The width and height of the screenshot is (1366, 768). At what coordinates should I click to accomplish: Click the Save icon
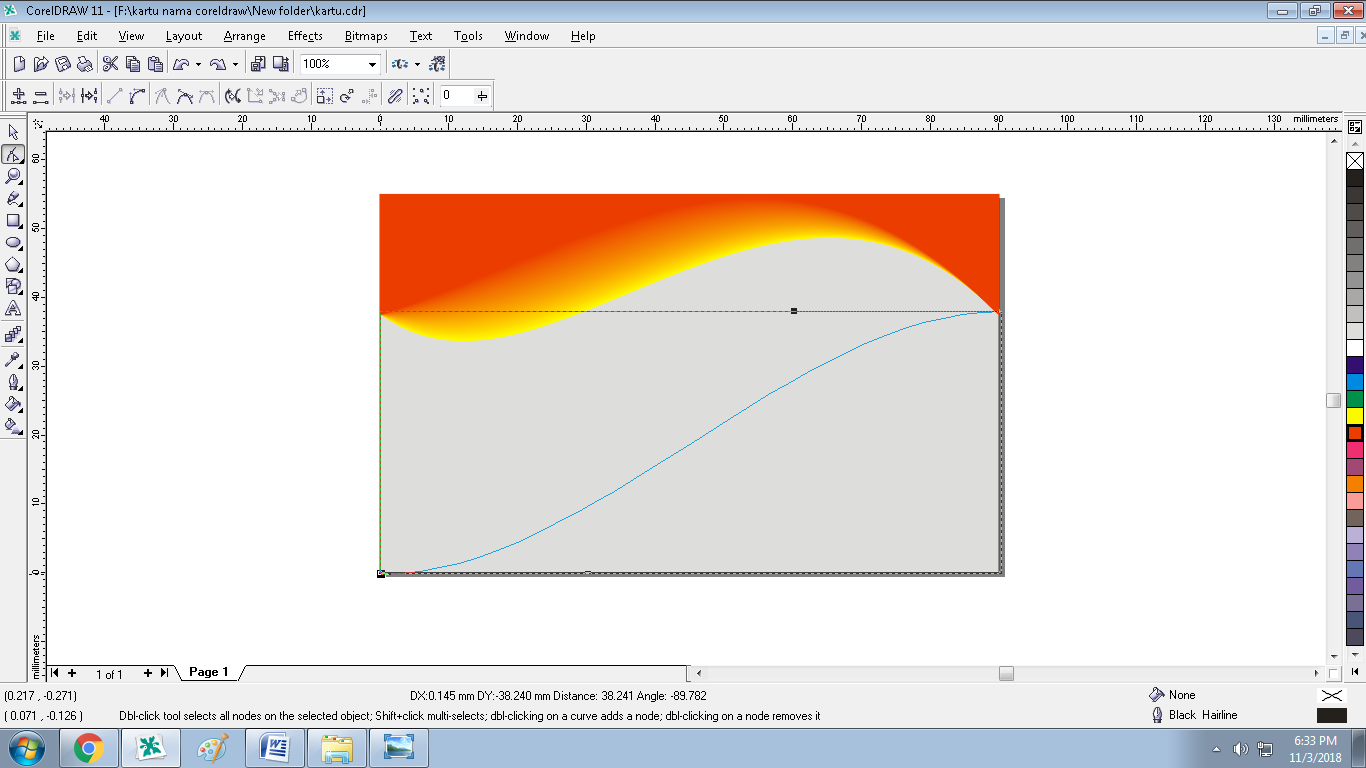tap(63, 64)
